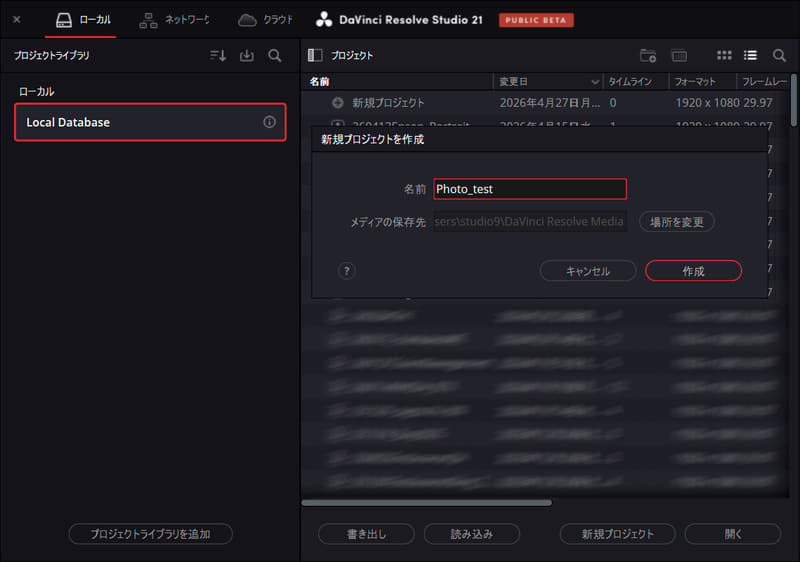
Task: Switch to the ローカル tab
Action: pyautogui.click(x=83, y=20)
